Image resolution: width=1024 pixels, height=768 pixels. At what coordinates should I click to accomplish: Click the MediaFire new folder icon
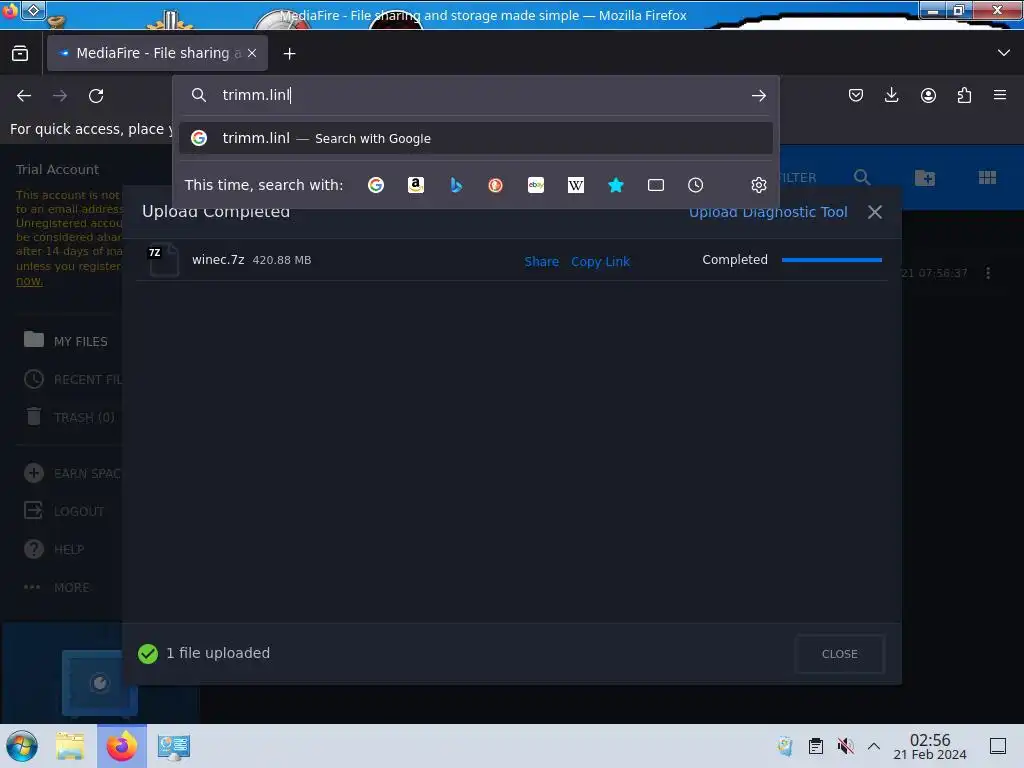click(925, 177)
